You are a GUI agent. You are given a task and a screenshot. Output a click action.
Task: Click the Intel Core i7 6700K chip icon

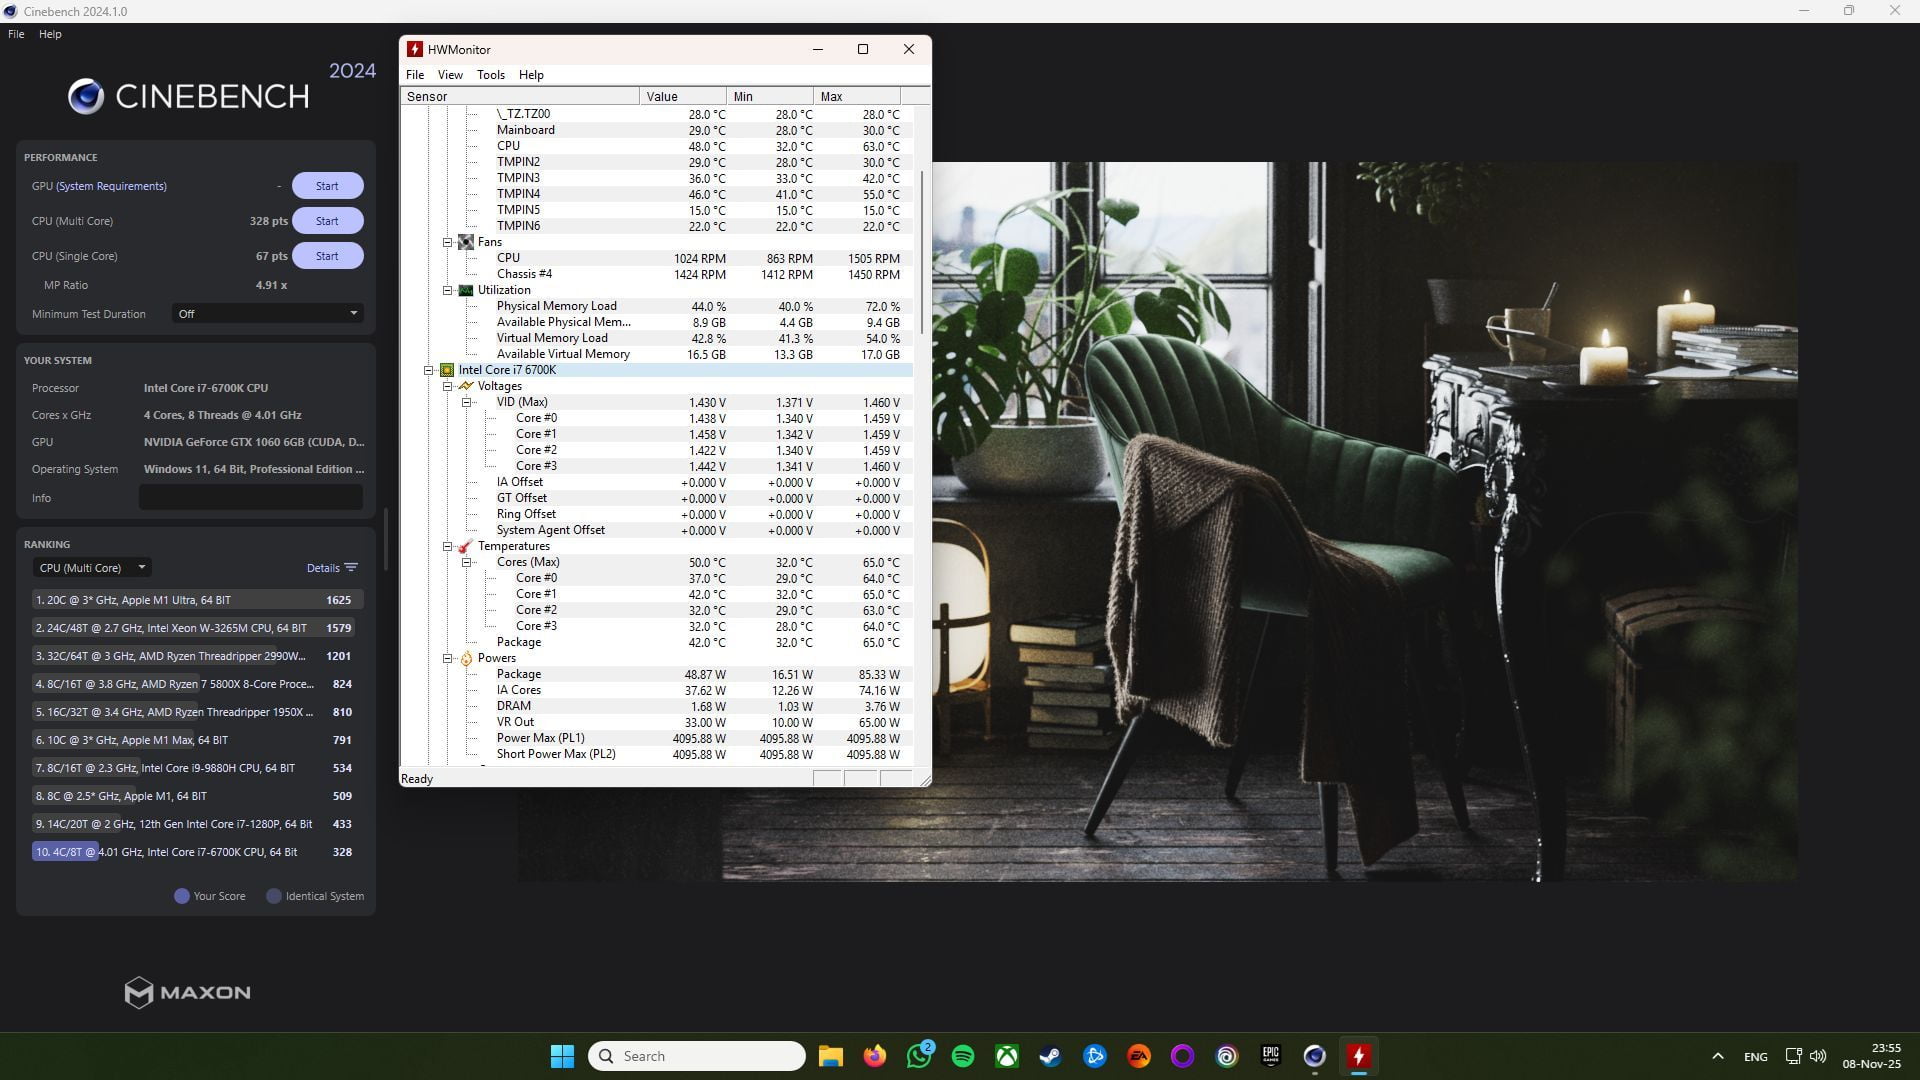pyautogui.click(x=447, y=370)
